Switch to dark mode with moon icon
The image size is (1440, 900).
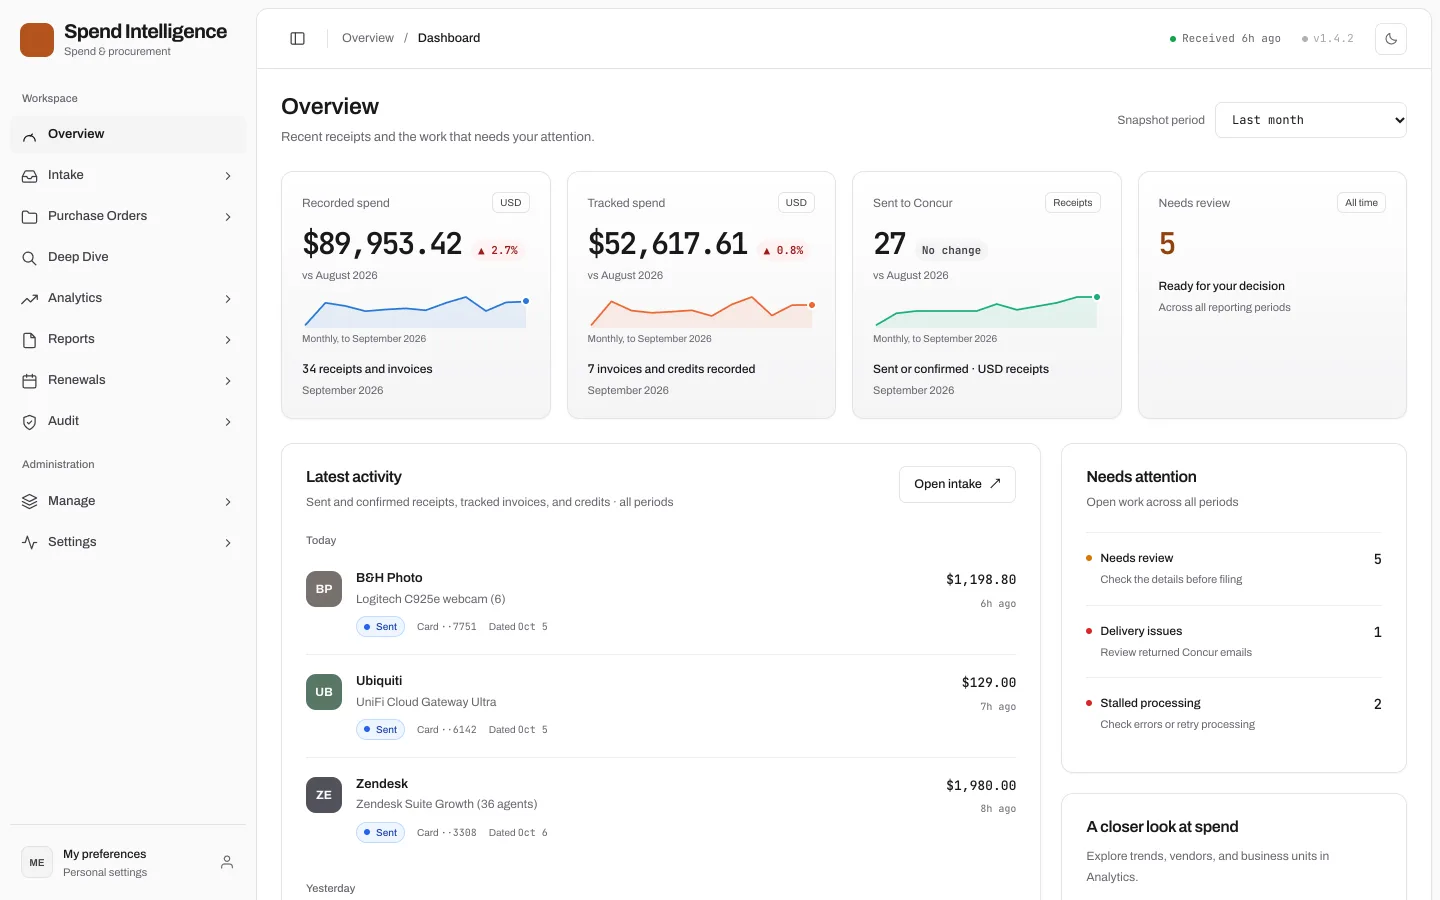(x=1391, y=39)
